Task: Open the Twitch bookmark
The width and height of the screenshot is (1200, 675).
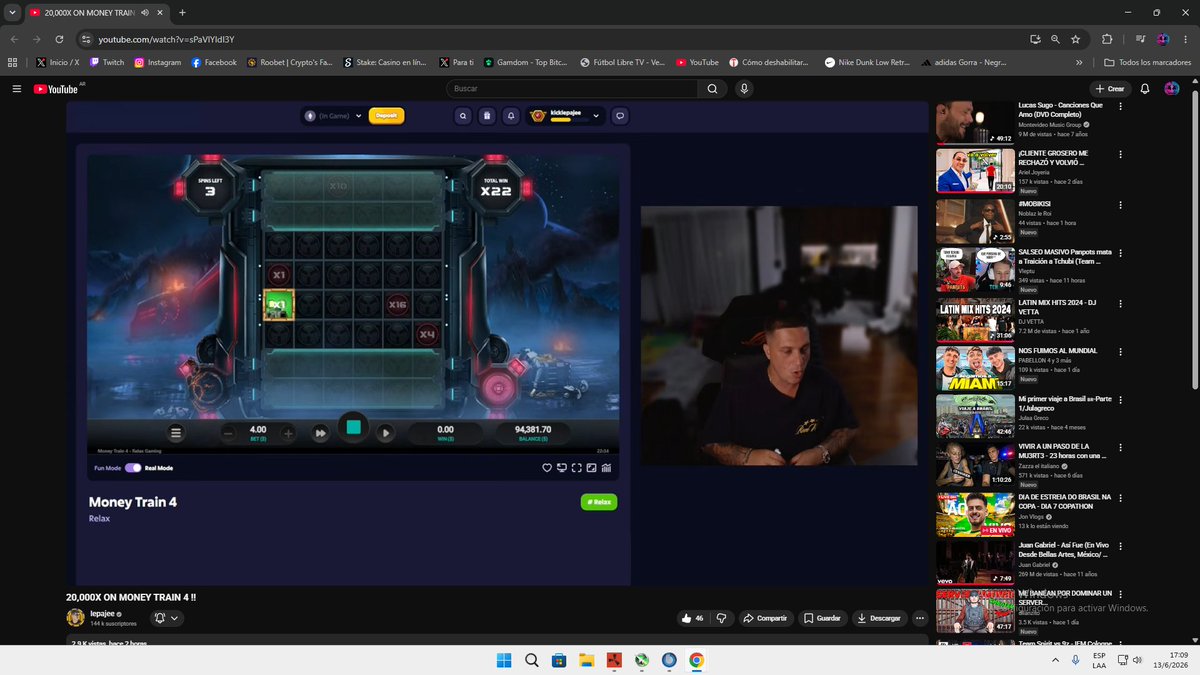Action: (106, 62)
